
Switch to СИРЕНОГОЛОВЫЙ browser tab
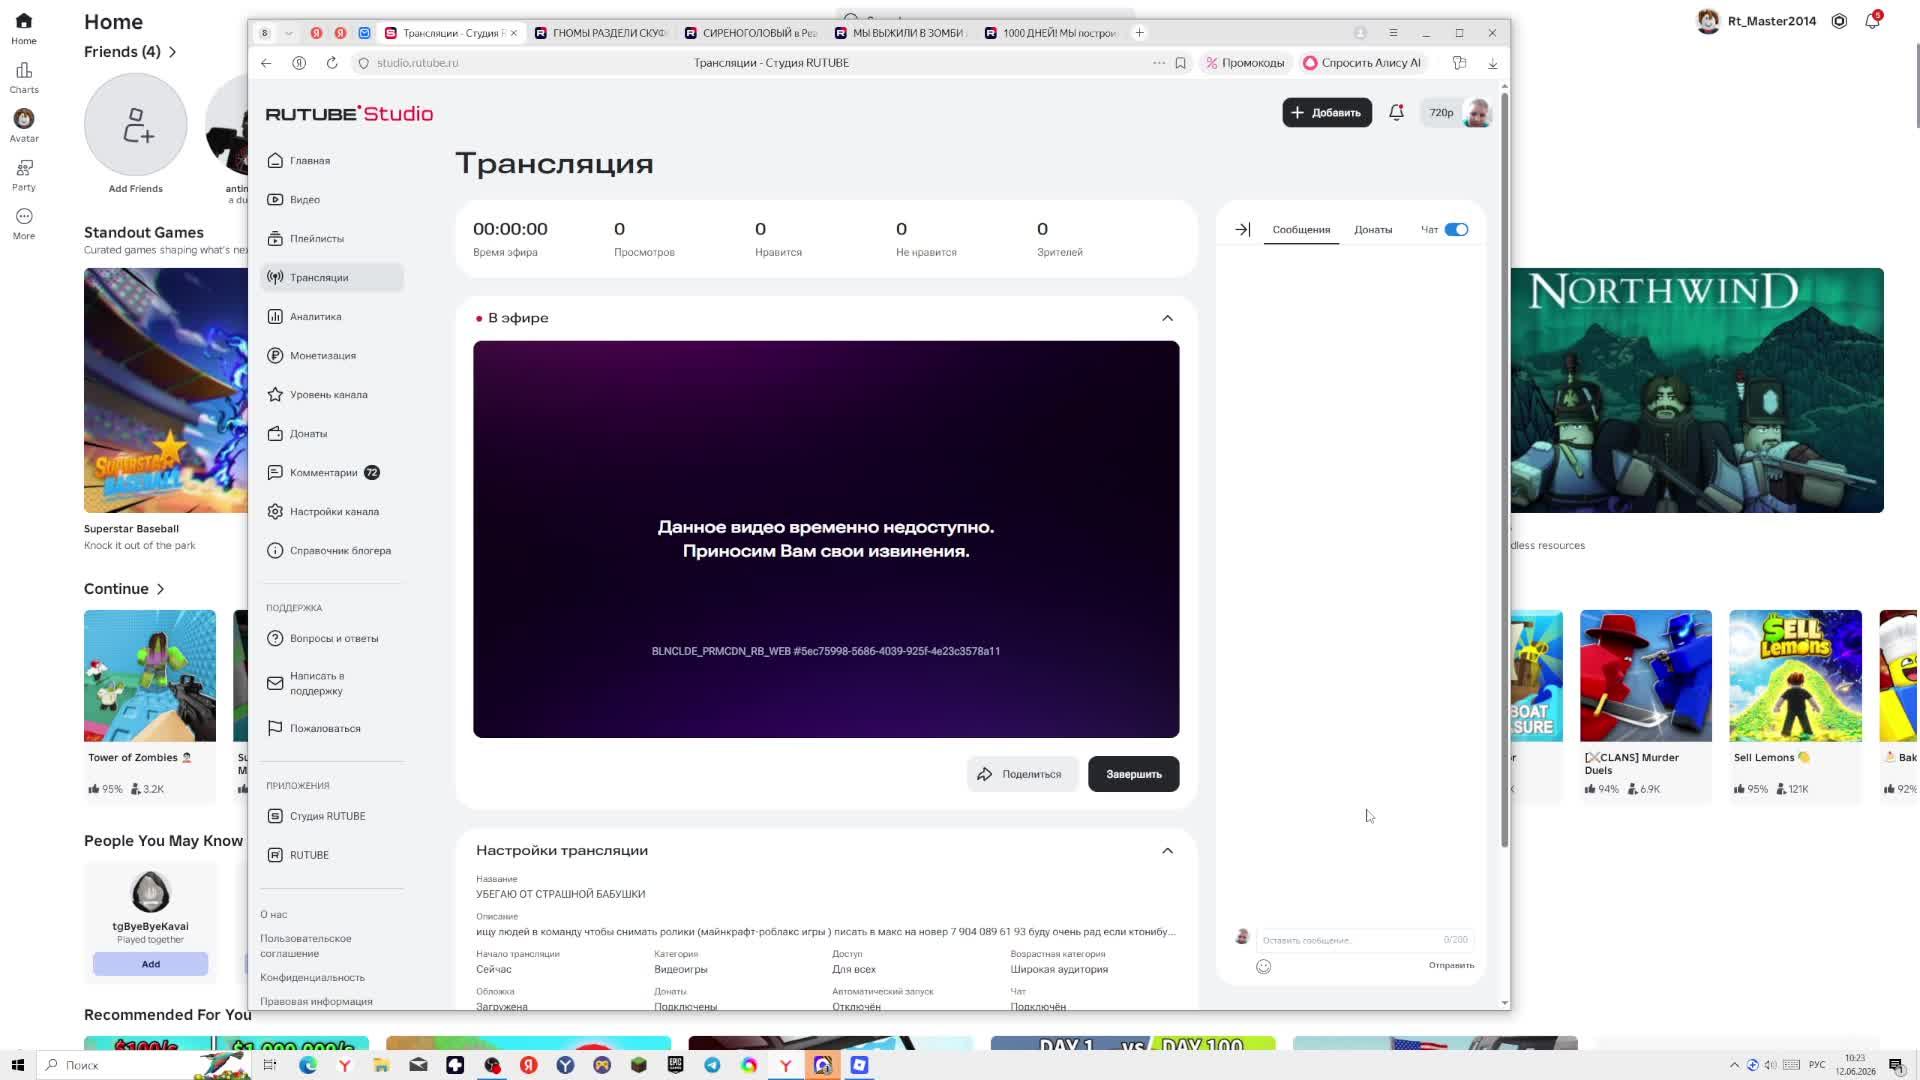coord(751,33)
